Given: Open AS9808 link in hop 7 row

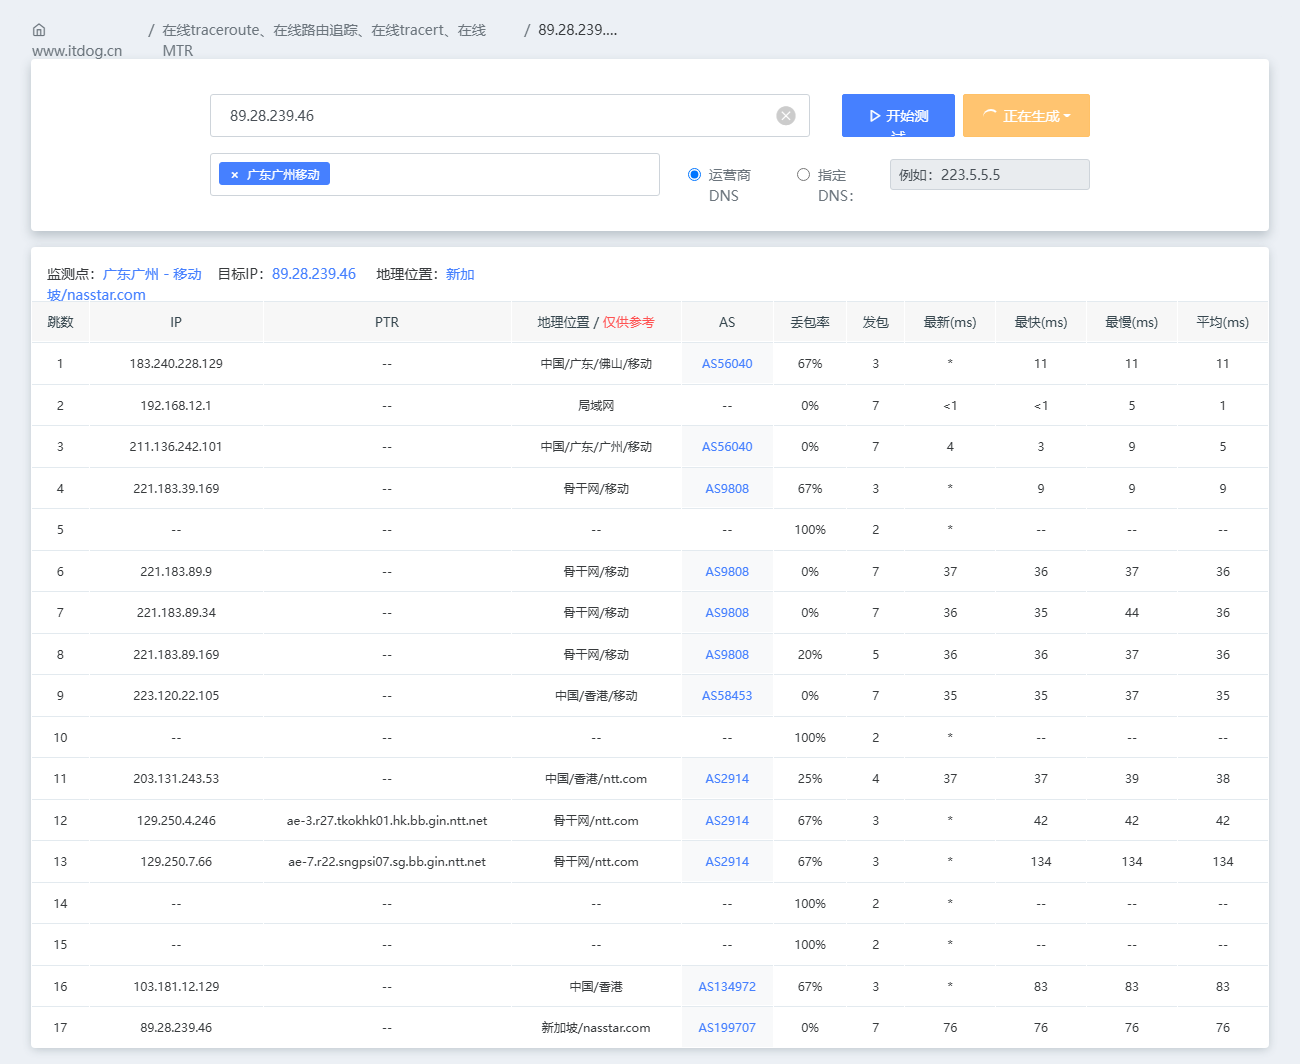Looking at the screenshot, I should (x=727, y=613).
